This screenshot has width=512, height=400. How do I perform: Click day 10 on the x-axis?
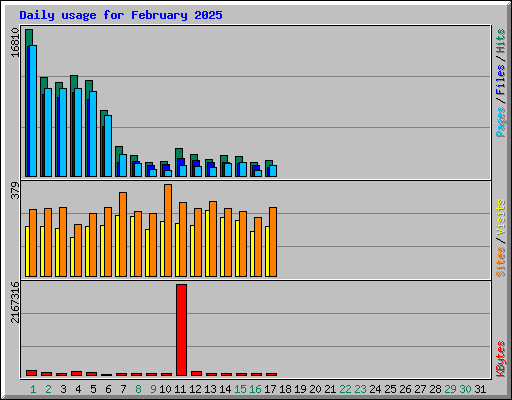[x=165, y=389]
